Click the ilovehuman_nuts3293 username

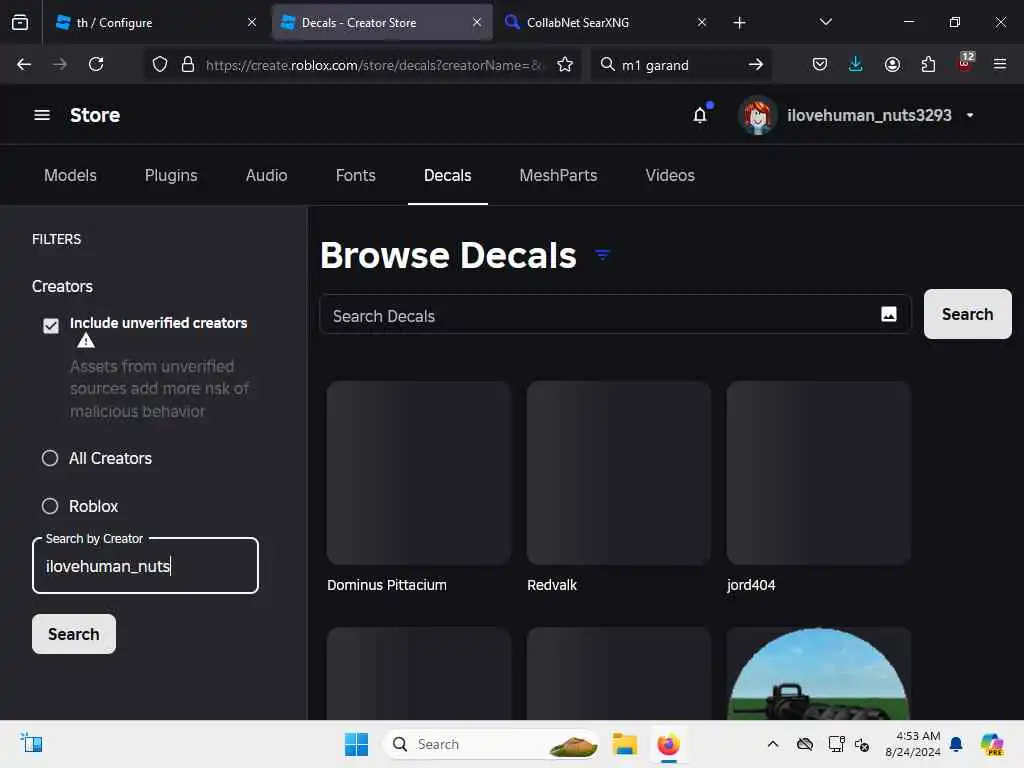point(869,115)
